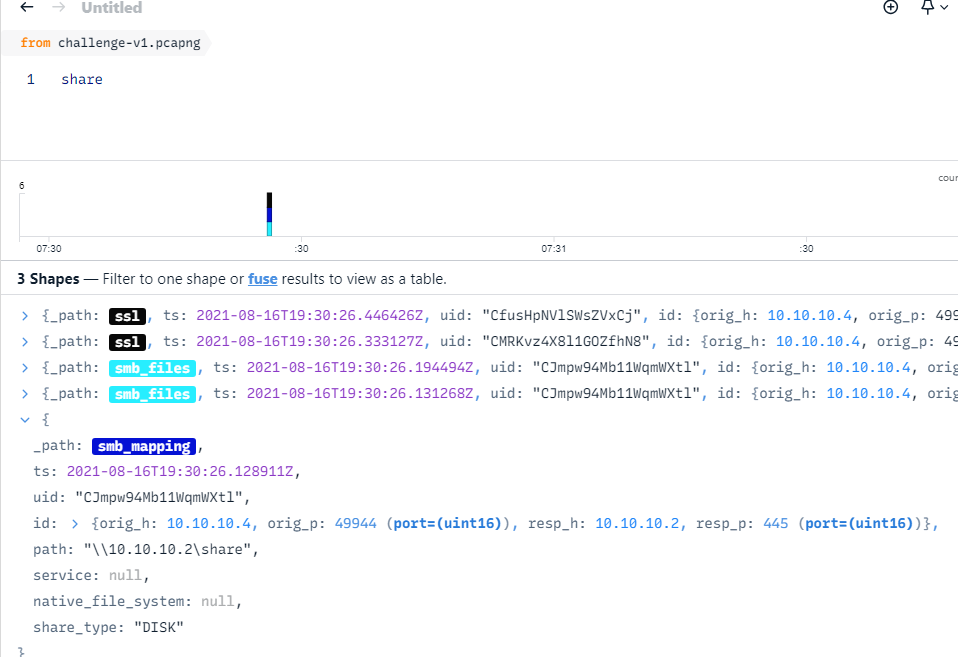958x657 pixels.
Task: Click the Untitled query title
Action: (x=112, y=8)
